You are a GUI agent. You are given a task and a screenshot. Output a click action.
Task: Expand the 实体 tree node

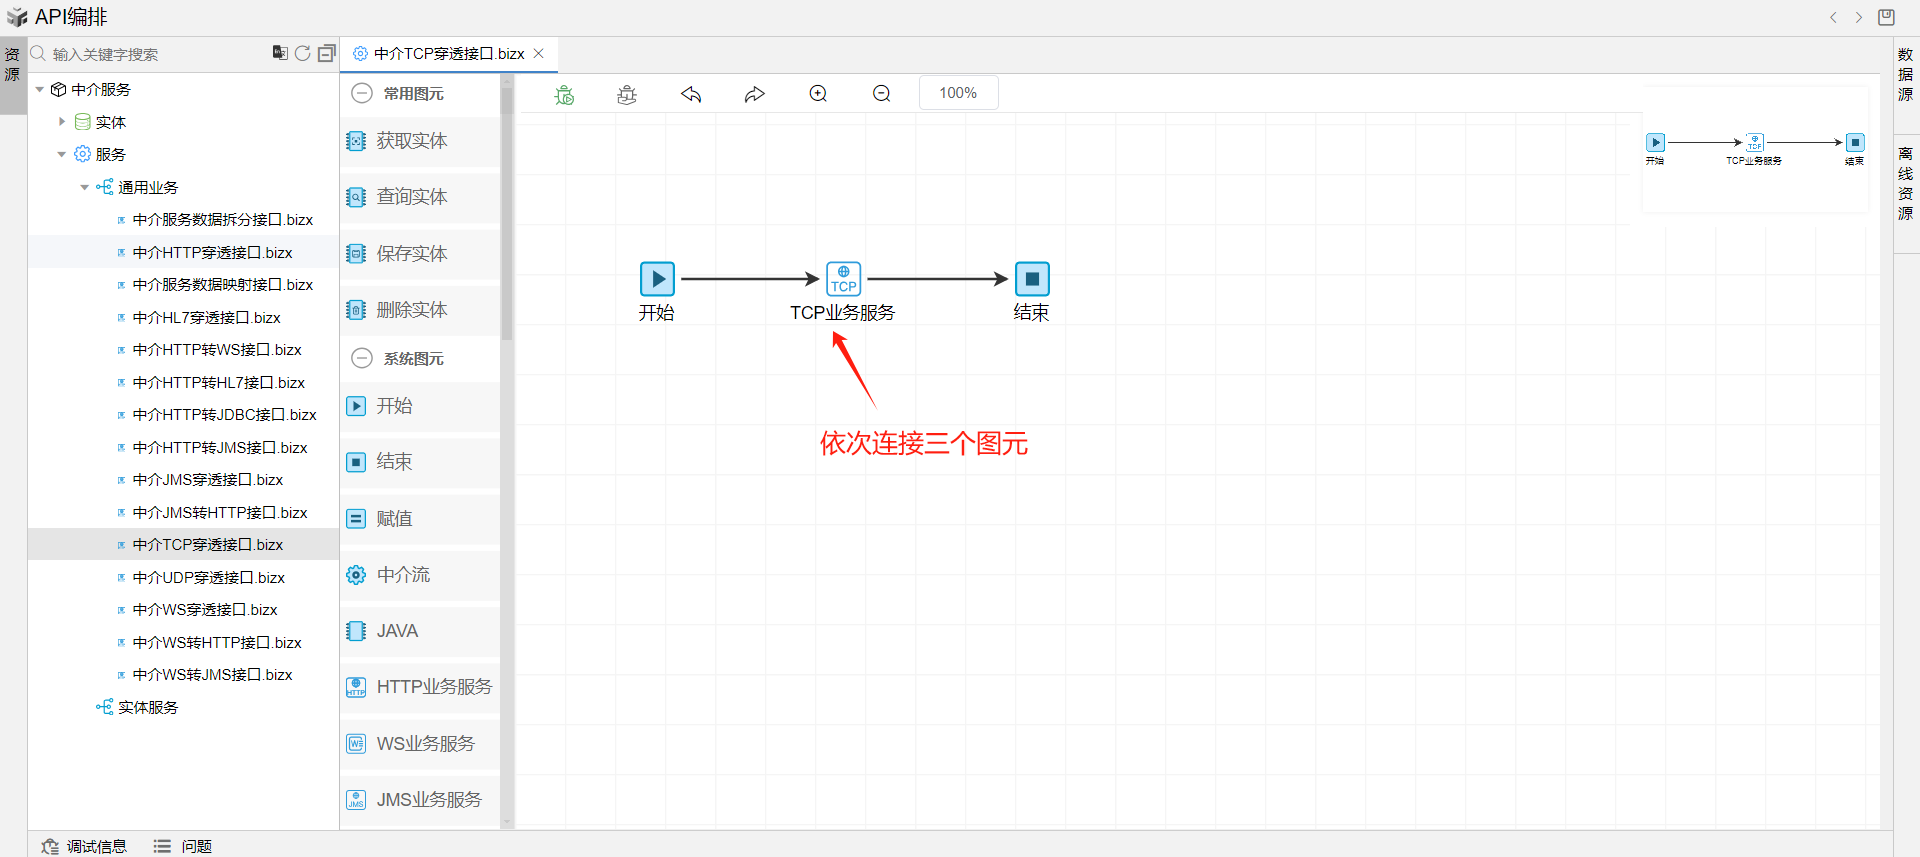coord(62,122)
